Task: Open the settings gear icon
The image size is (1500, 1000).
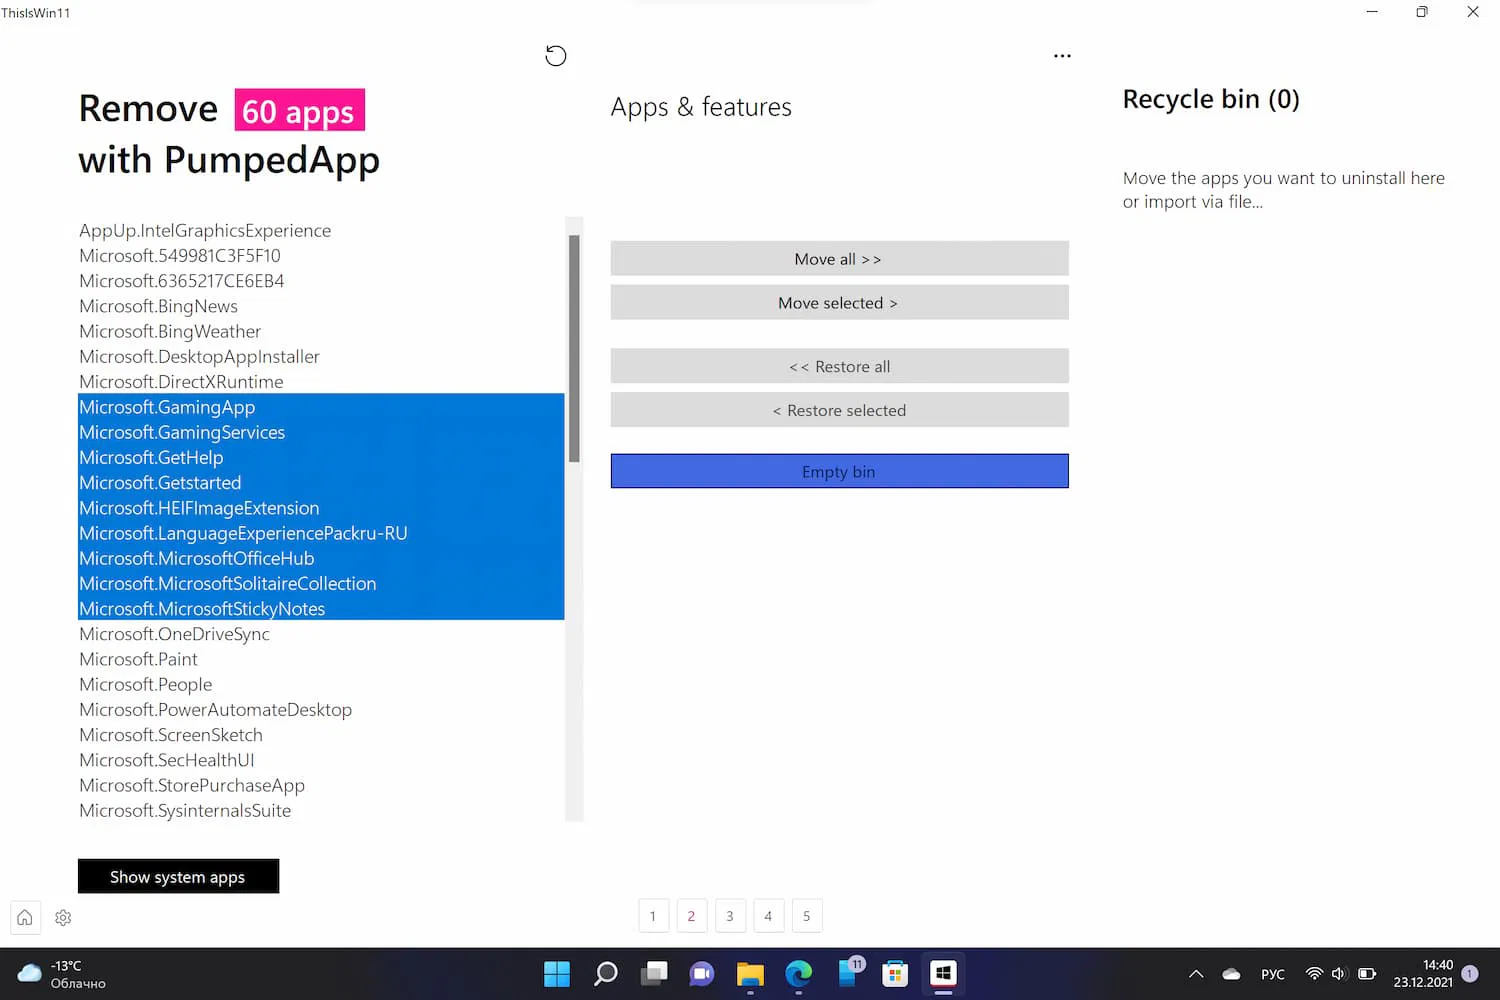Action: click(63, 917)
